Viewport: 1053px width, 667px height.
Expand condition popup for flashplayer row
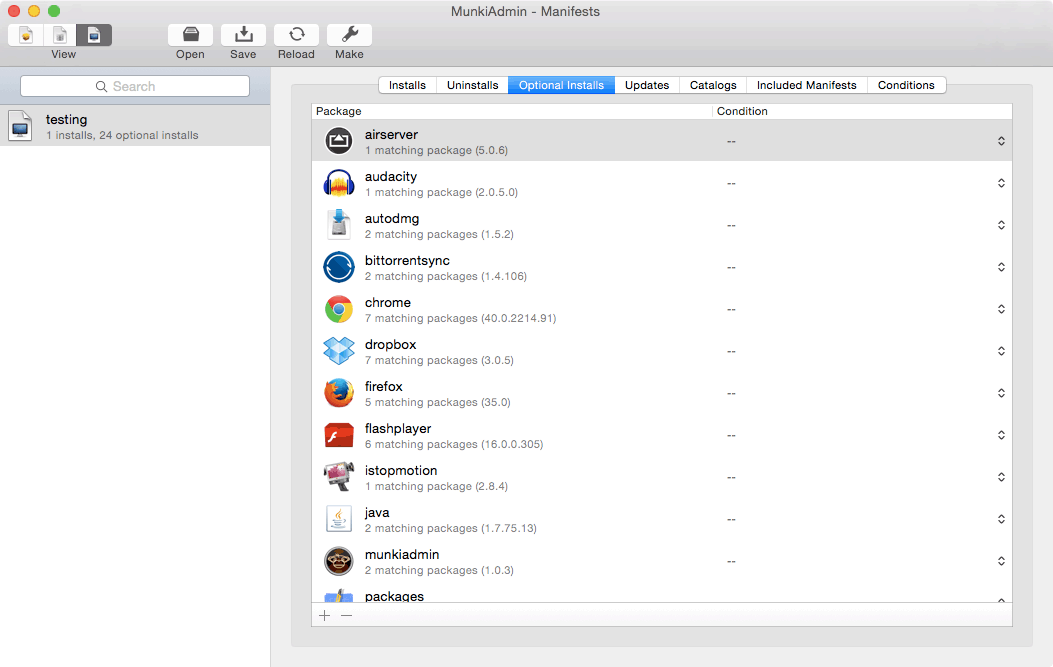(1001, 436)
